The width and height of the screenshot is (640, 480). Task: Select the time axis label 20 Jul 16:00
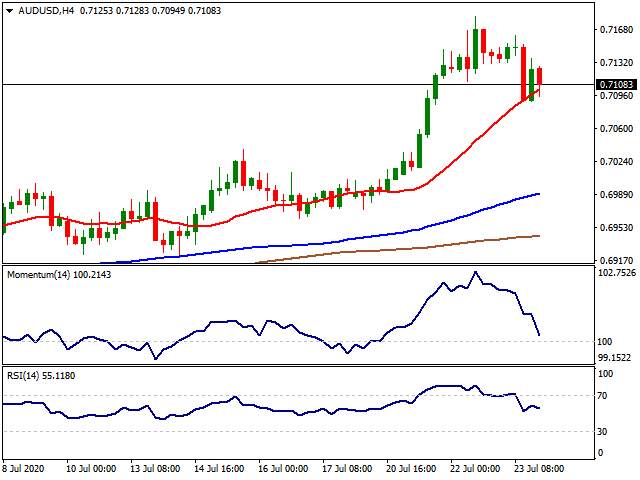(x=411, y=468)
